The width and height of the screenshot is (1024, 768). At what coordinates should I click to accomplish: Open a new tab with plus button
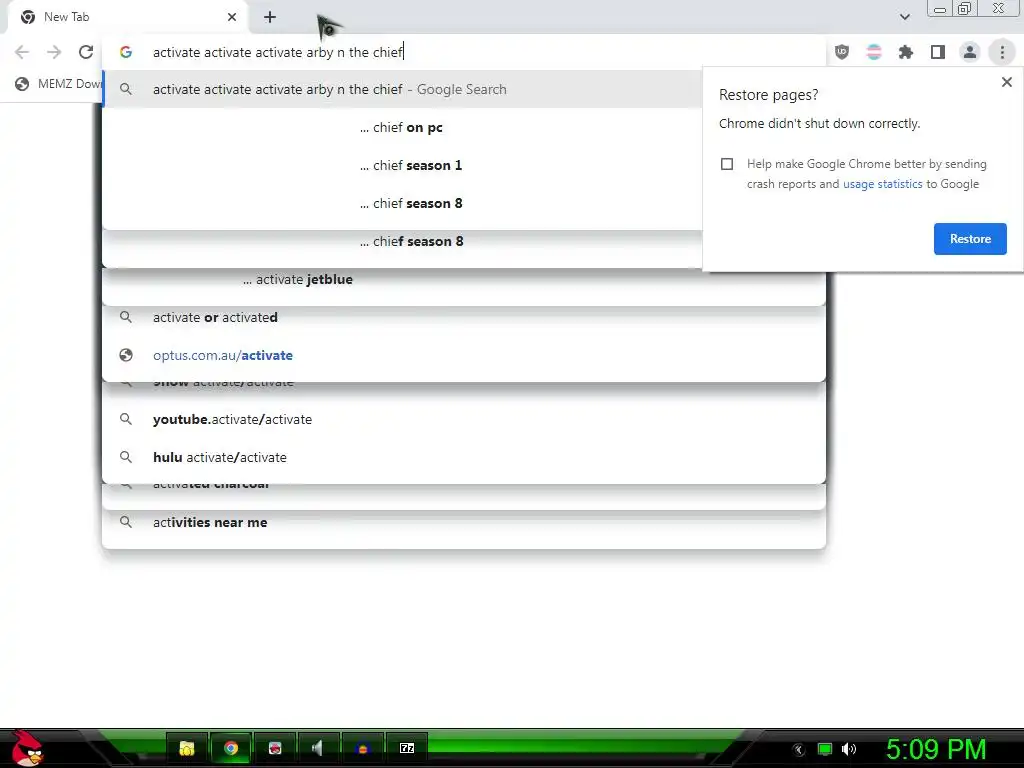pyautogui.click(x=270, y=17)
